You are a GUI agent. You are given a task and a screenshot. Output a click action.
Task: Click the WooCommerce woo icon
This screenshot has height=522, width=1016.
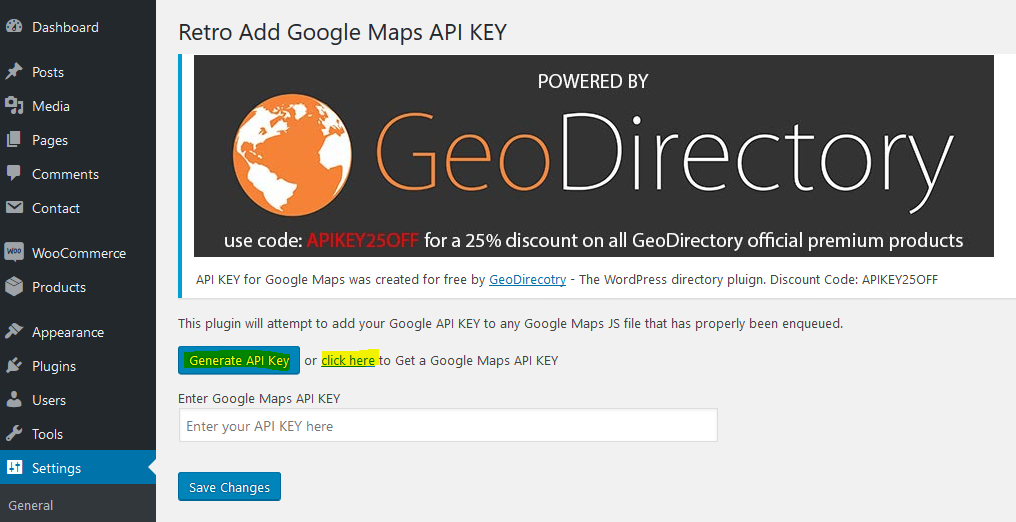click(14, 252)
